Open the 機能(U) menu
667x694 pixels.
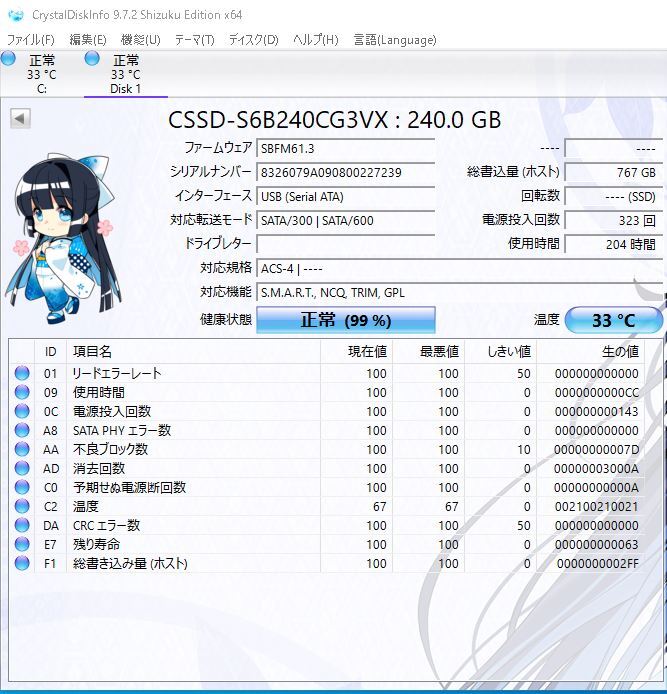pyautogui.click(x=141, y=40)
